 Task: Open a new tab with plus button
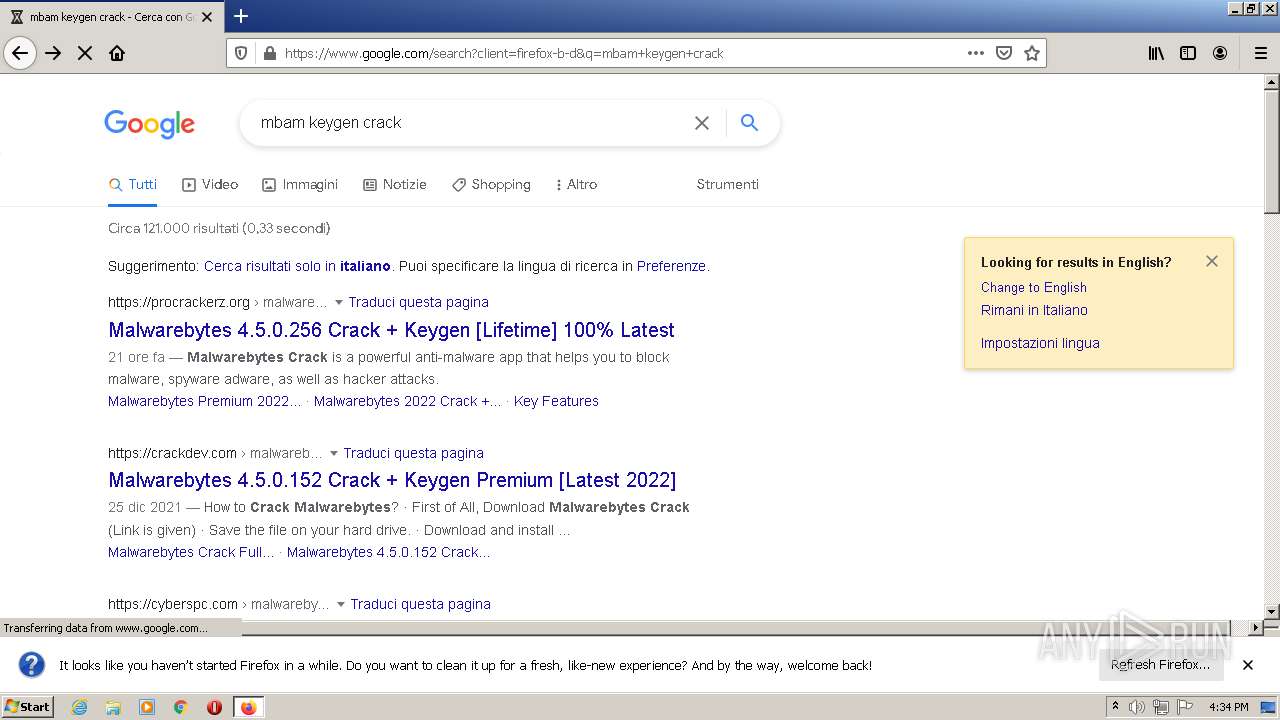pos(241,16)
